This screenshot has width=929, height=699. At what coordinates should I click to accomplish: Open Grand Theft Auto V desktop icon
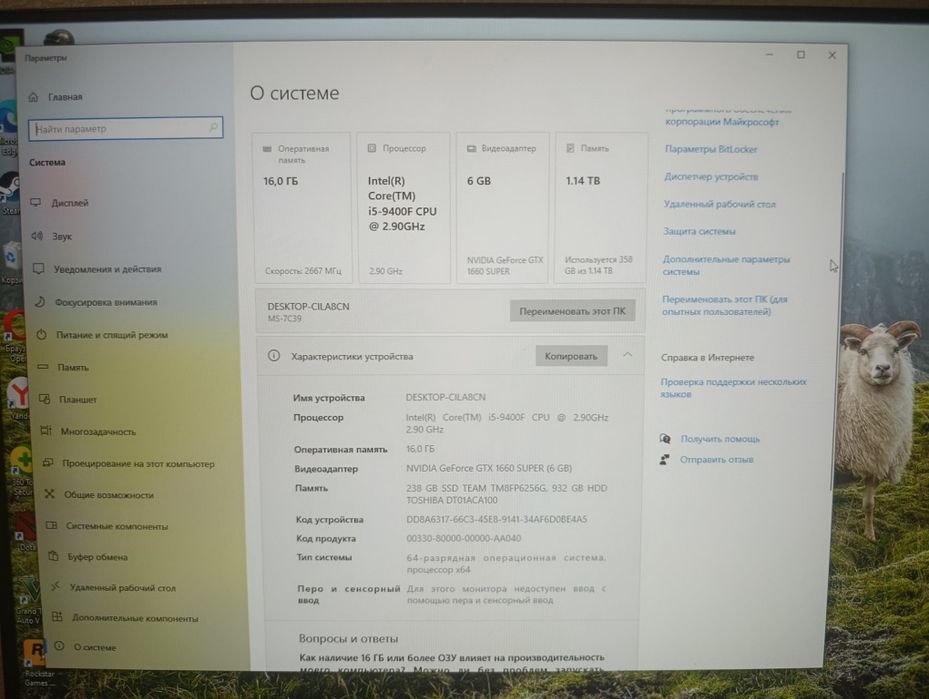[x=27, y=598]
